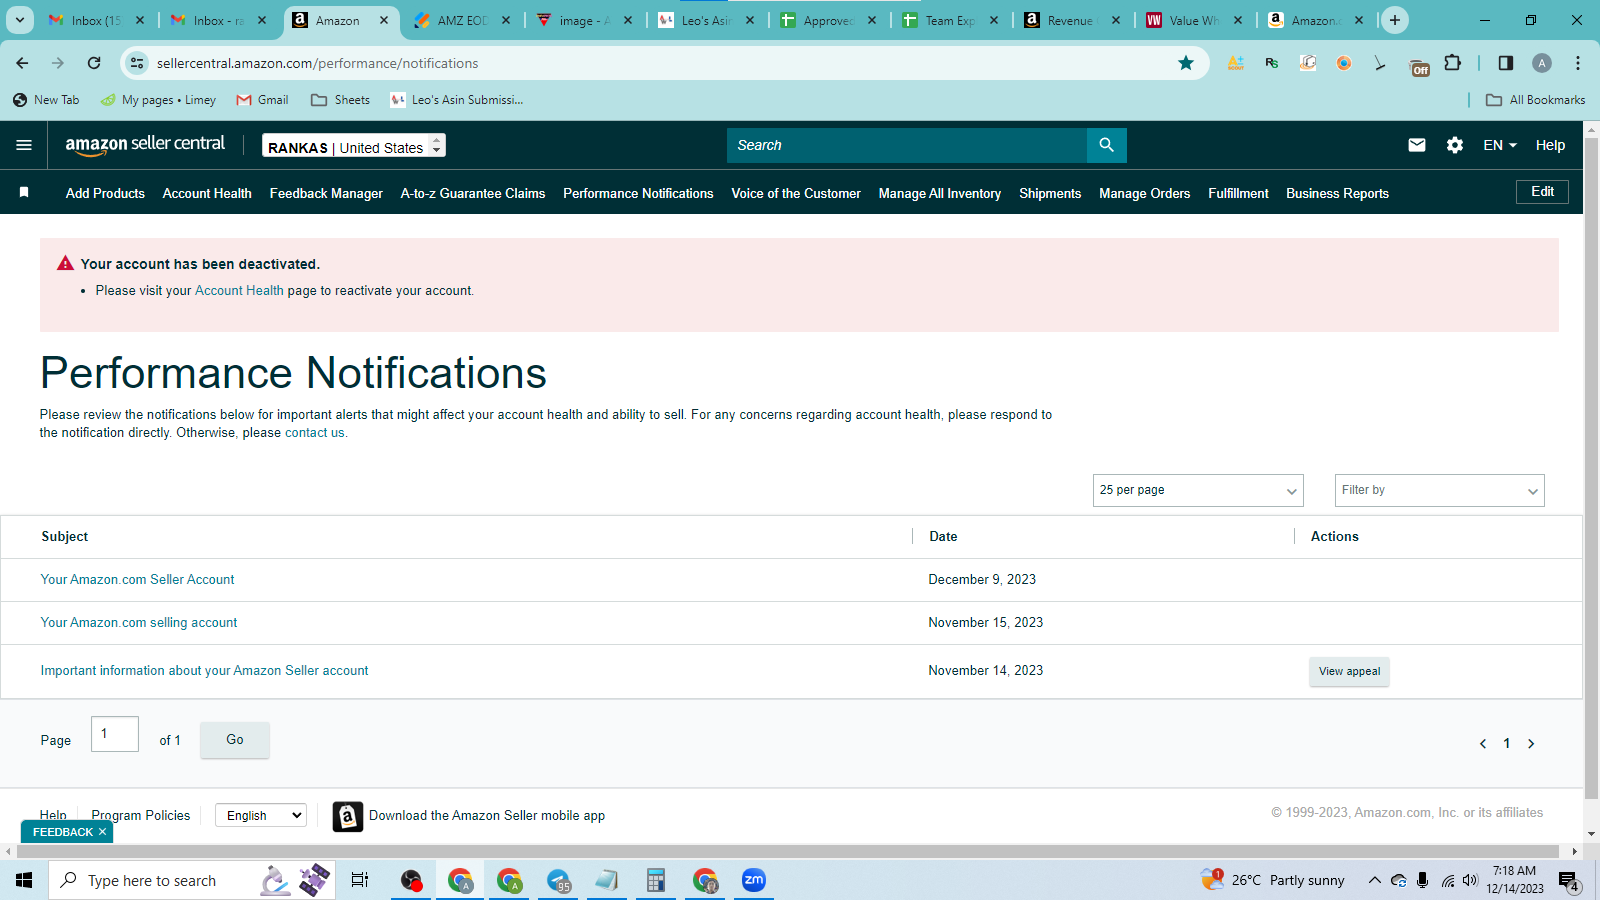Click the Windows taskbar search box

(192, 880)
